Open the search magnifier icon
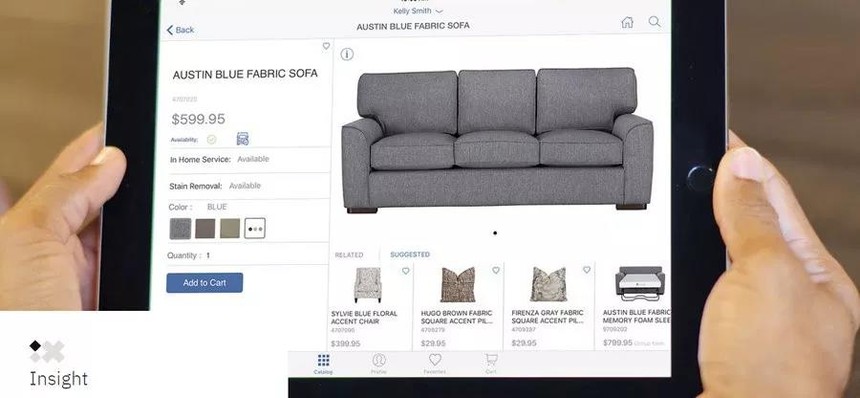The height and width of the screenshot is (398, 860). tap(654, 21)
